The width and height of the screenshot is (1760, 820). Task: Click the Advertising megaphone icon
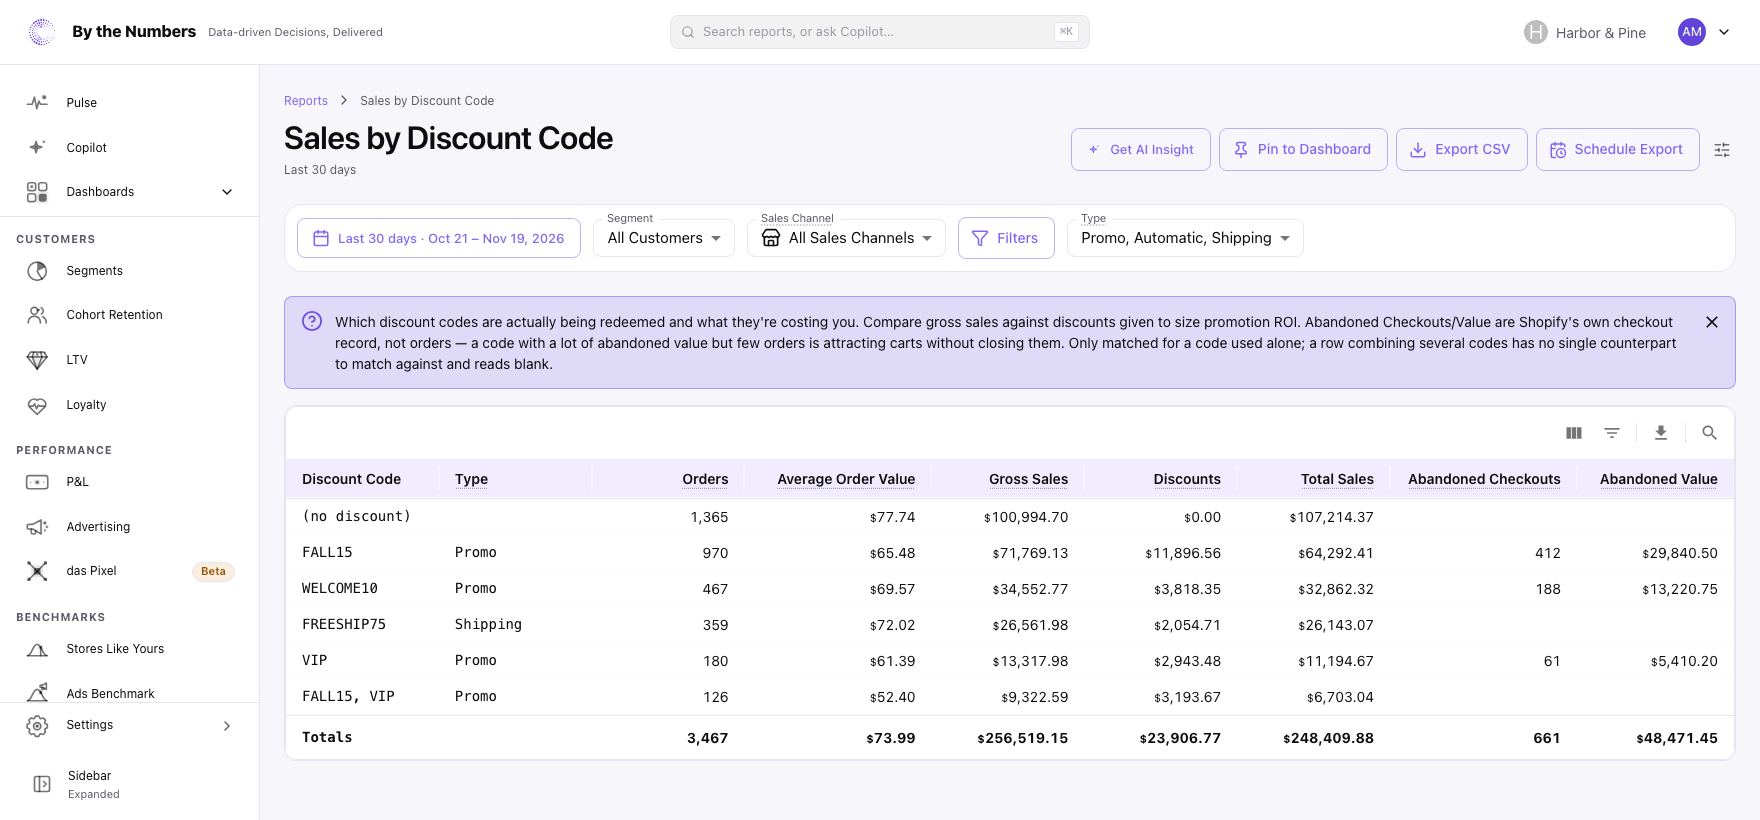(37, 527)
